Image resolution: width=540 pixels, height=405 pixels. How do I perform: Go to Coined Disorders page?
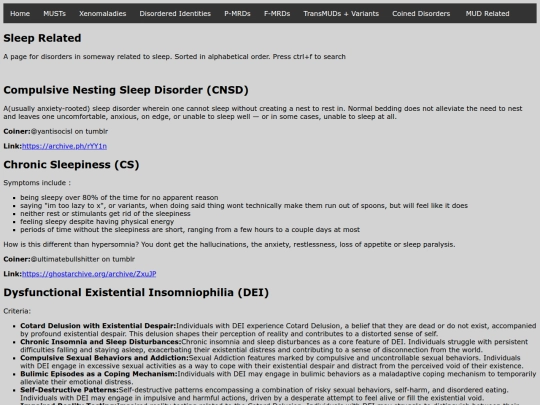(x=421, y=13)
